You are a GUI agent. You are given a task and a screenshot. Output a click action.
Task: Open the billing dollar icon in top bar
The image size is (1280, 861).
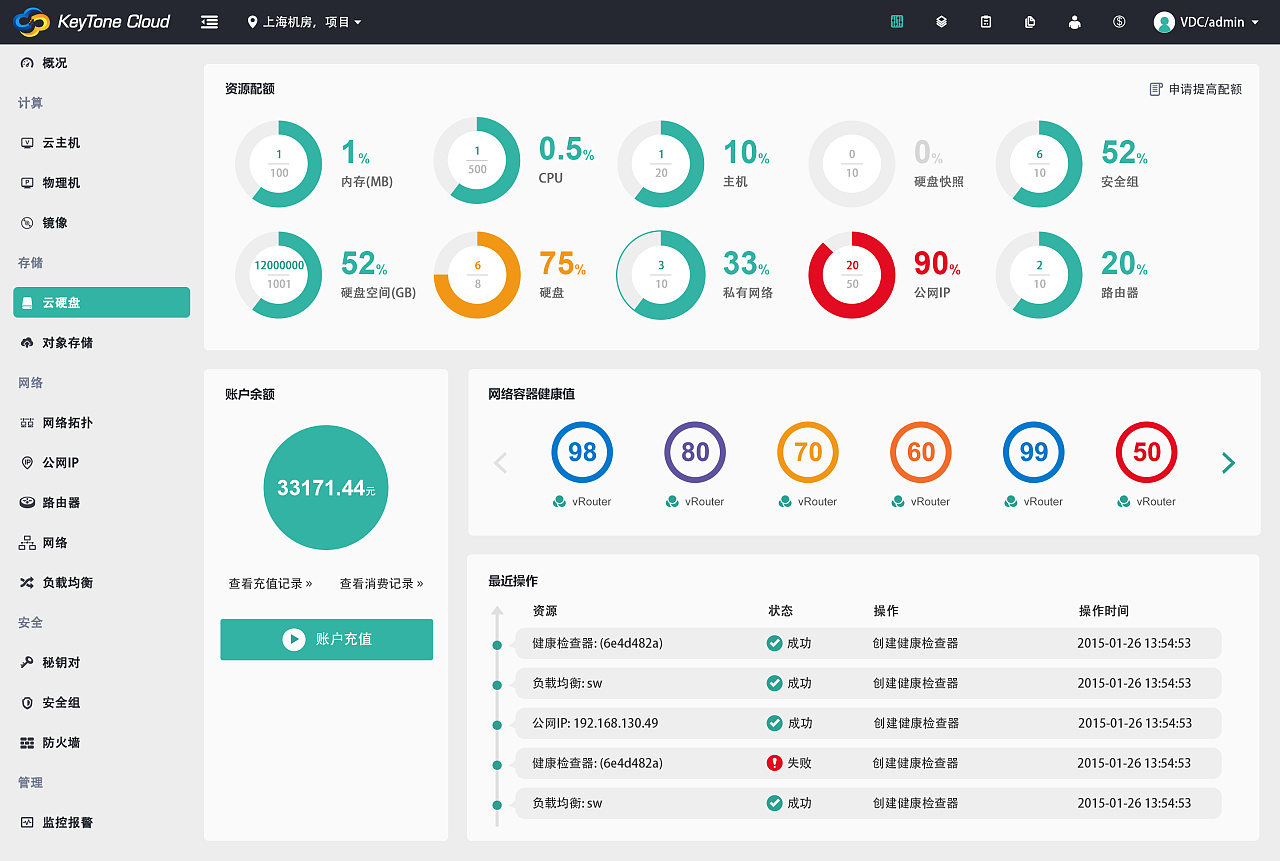point(1118,21)
